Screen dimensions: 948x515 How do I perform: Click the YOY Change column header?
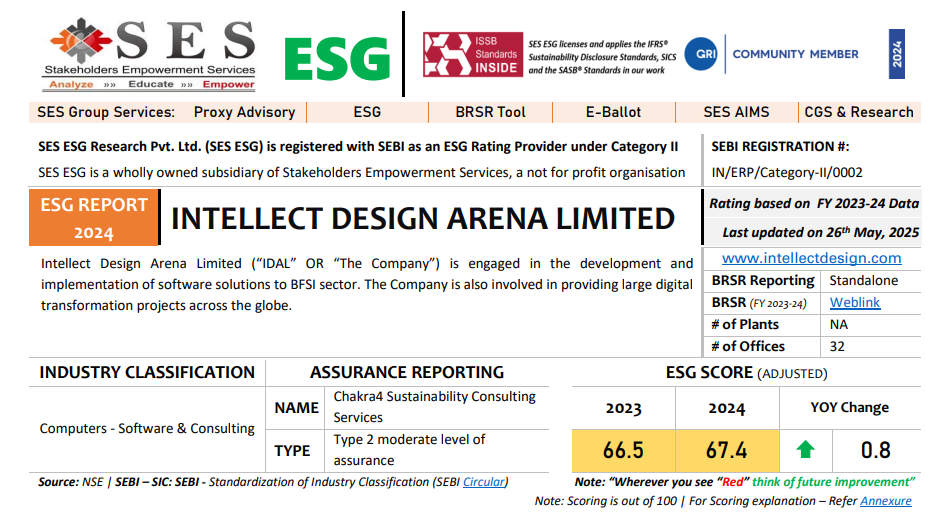(x=849, y=408)
